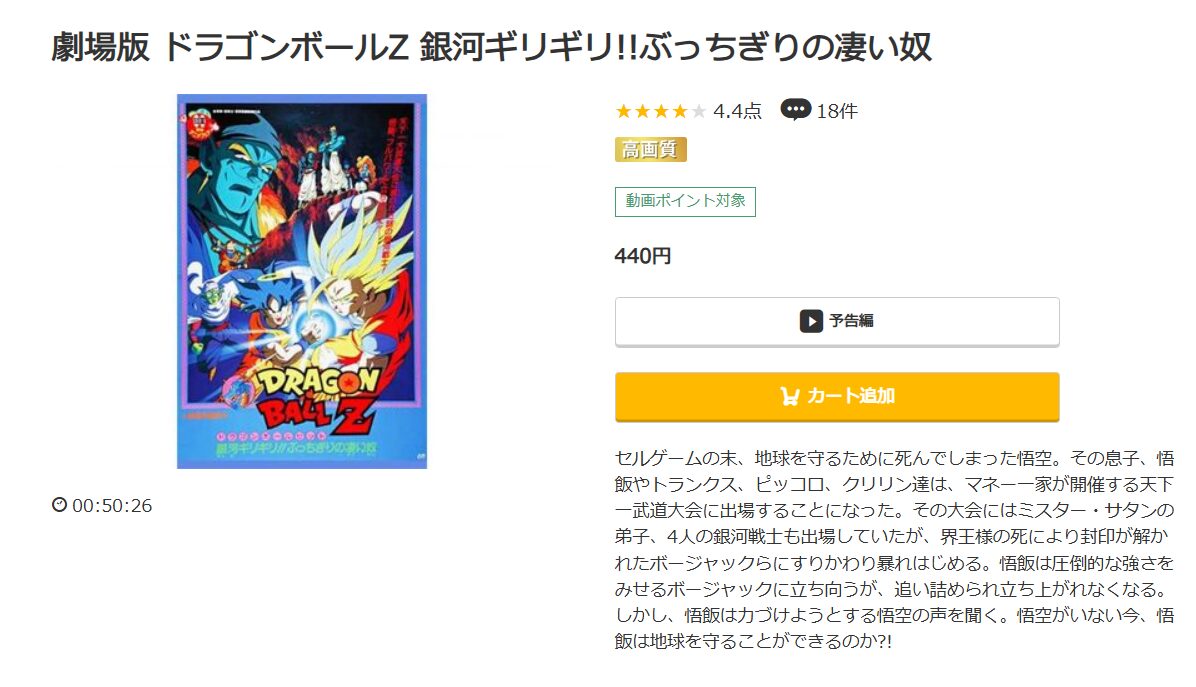Screen dimensions: 1196x687
Task: Click the first yellow rating star
Action: pyautogui.click(x=623, y=111)
